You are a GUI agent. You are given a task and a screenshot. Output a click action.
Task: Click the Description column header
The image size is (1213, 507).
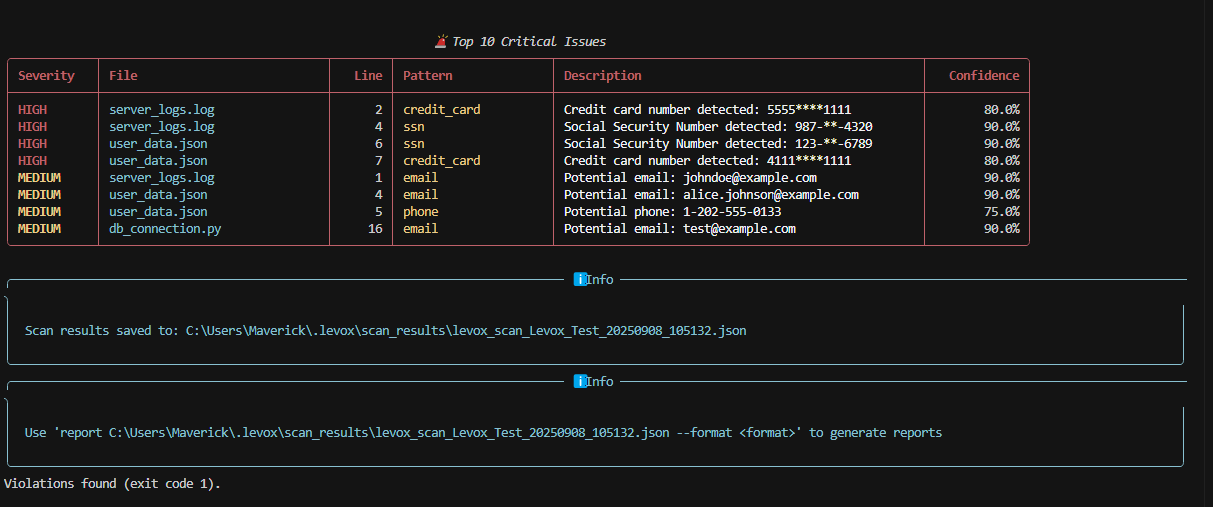603,75
